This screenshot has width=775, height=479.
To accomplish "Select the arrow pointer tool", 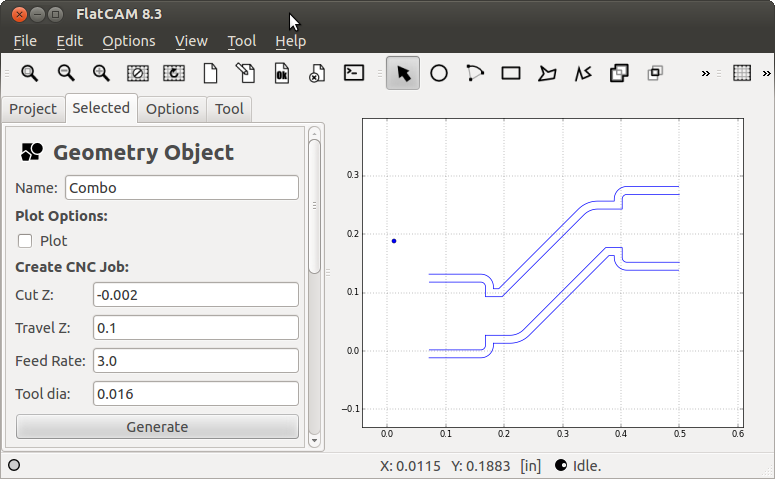I will coord(403,73).
